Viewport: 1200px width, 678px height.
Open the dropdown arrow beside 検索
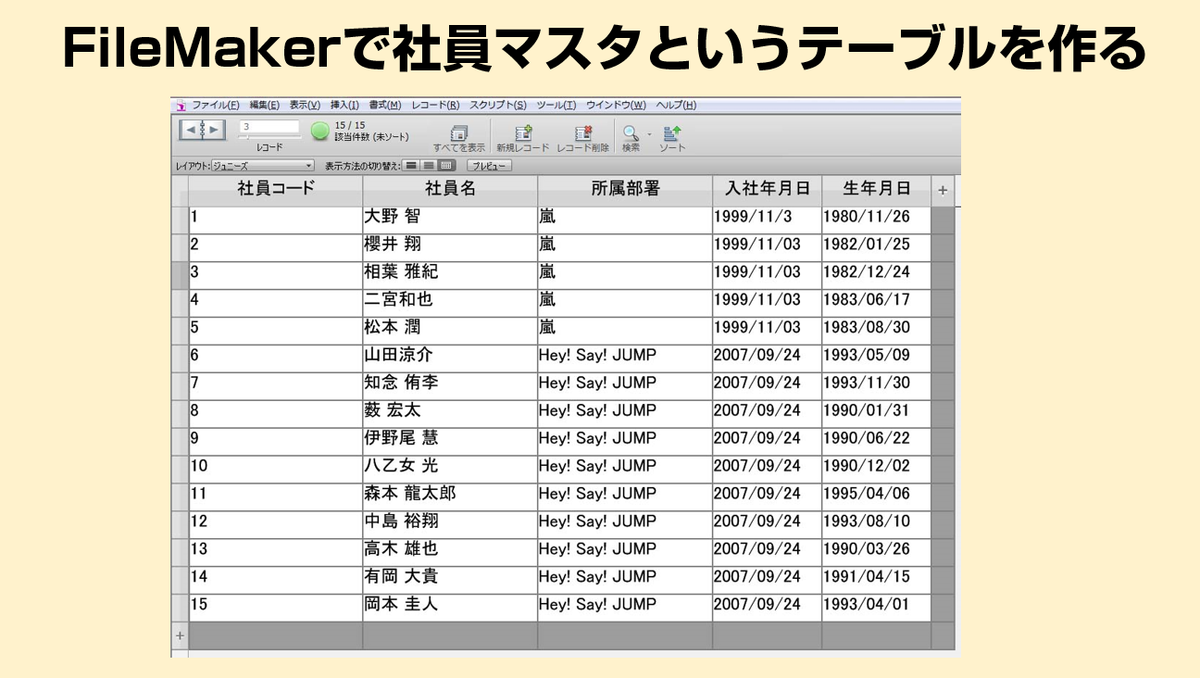coord(648,133)
